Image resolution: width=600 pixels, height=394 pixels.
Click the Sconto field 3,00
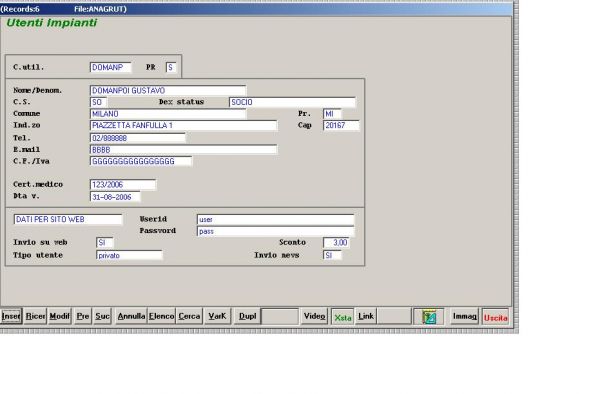coord(336,243)
